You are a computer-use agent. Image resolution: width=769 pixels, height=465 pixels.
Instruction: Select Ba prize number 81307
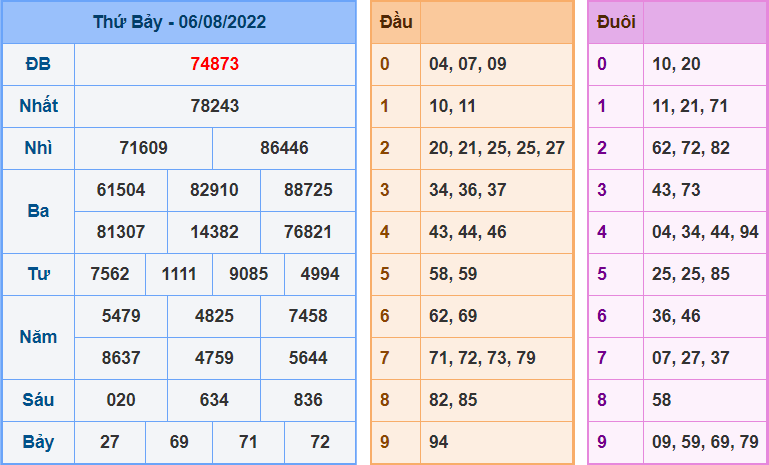121,232
